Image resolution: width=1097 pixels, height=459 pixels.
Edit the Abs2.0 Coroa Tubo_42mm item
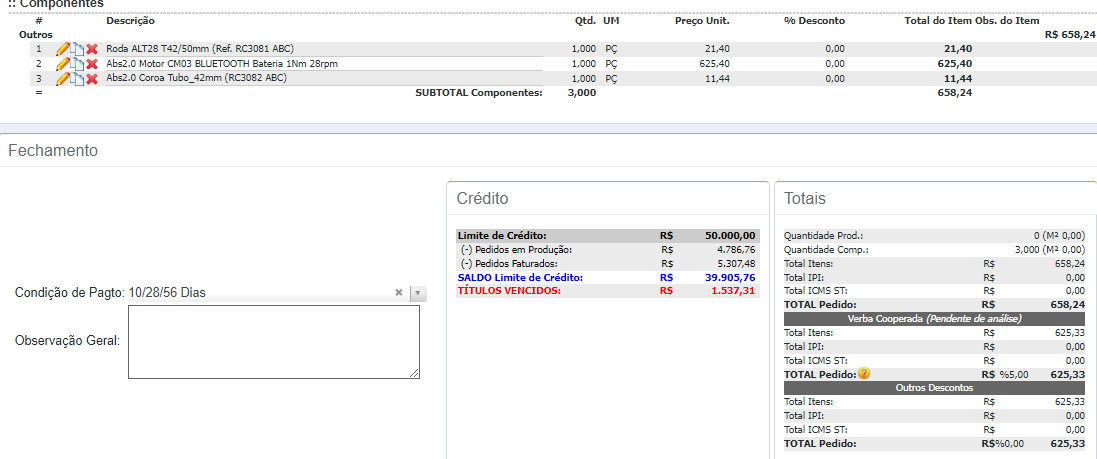63,78
